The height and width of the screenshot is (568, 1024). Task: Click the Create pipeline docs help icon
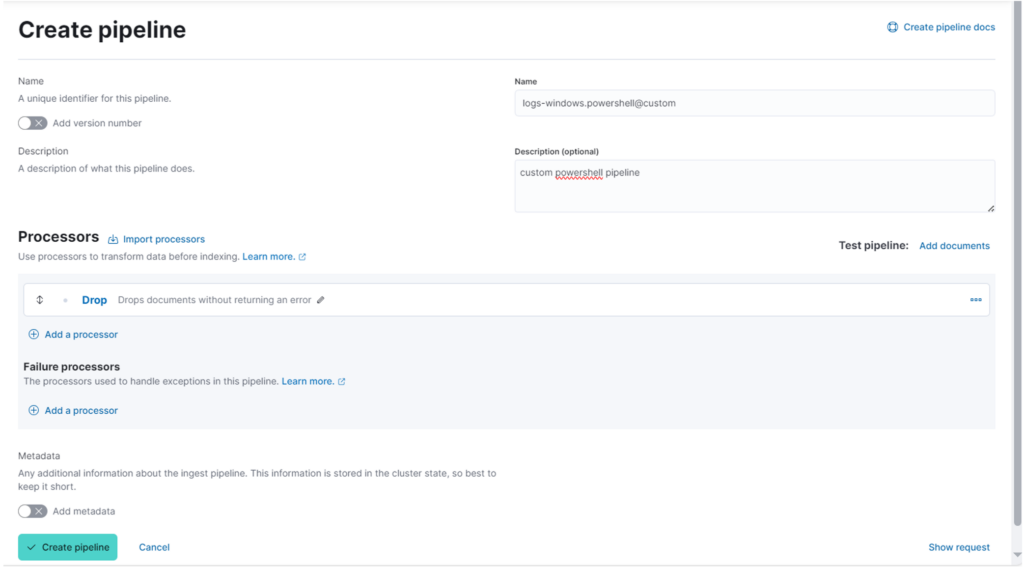click(892, 27)
